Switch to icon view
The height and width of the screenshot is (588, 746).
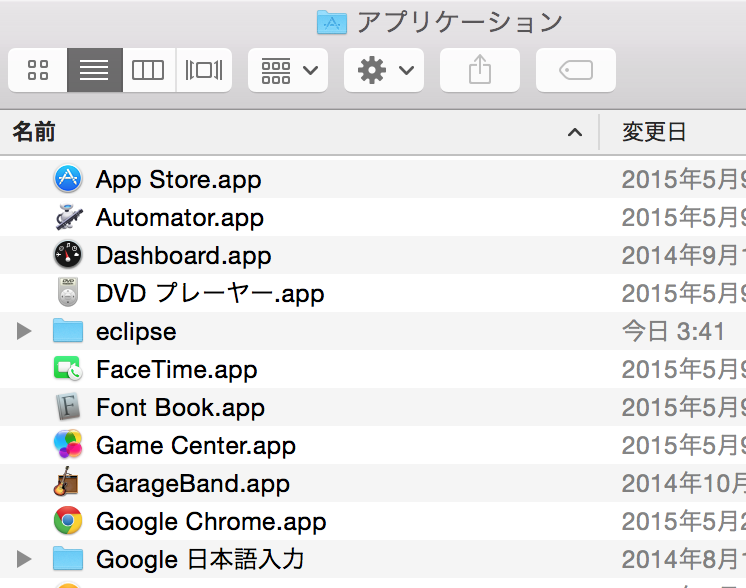pos(38,70)
